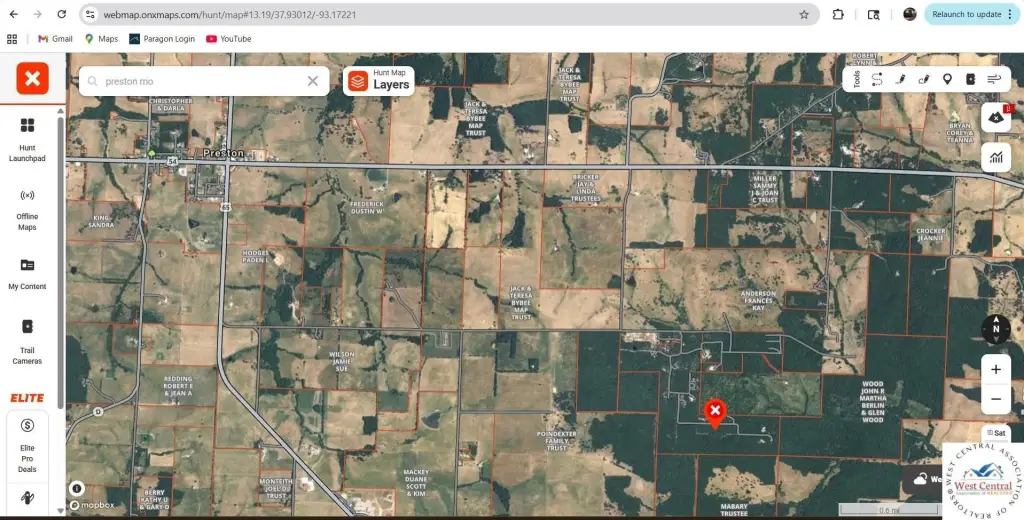1024x520 pixels.
Task: Zoom out with the minus button
Action: pos(995,399)
